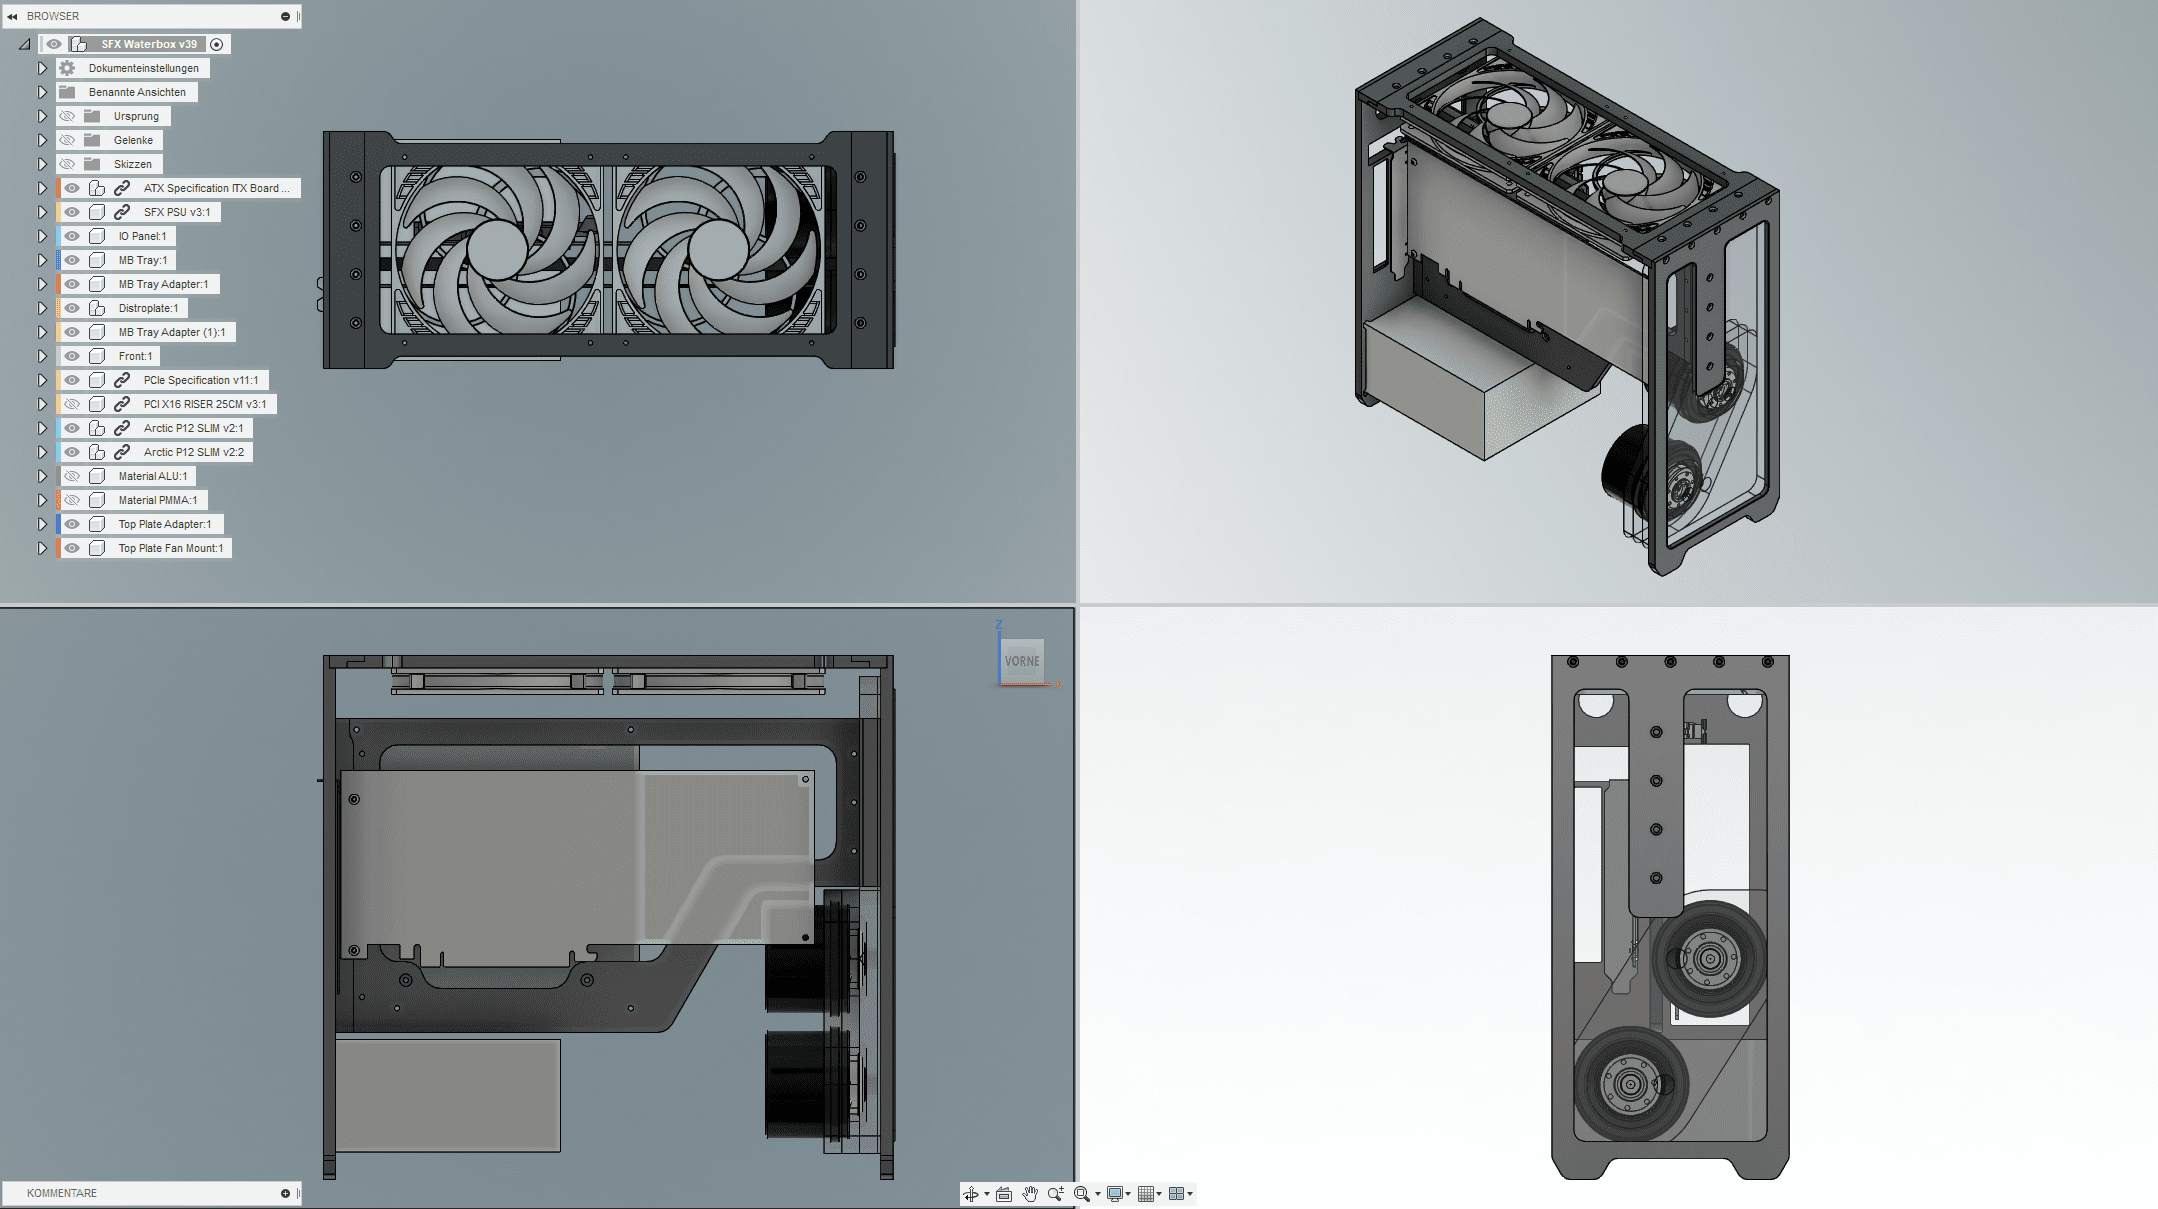Image resolution: width=2158 pixels, height=1209 pixels.
Task: Expand the Distroplate:1 node
Action: pos(42,308)
